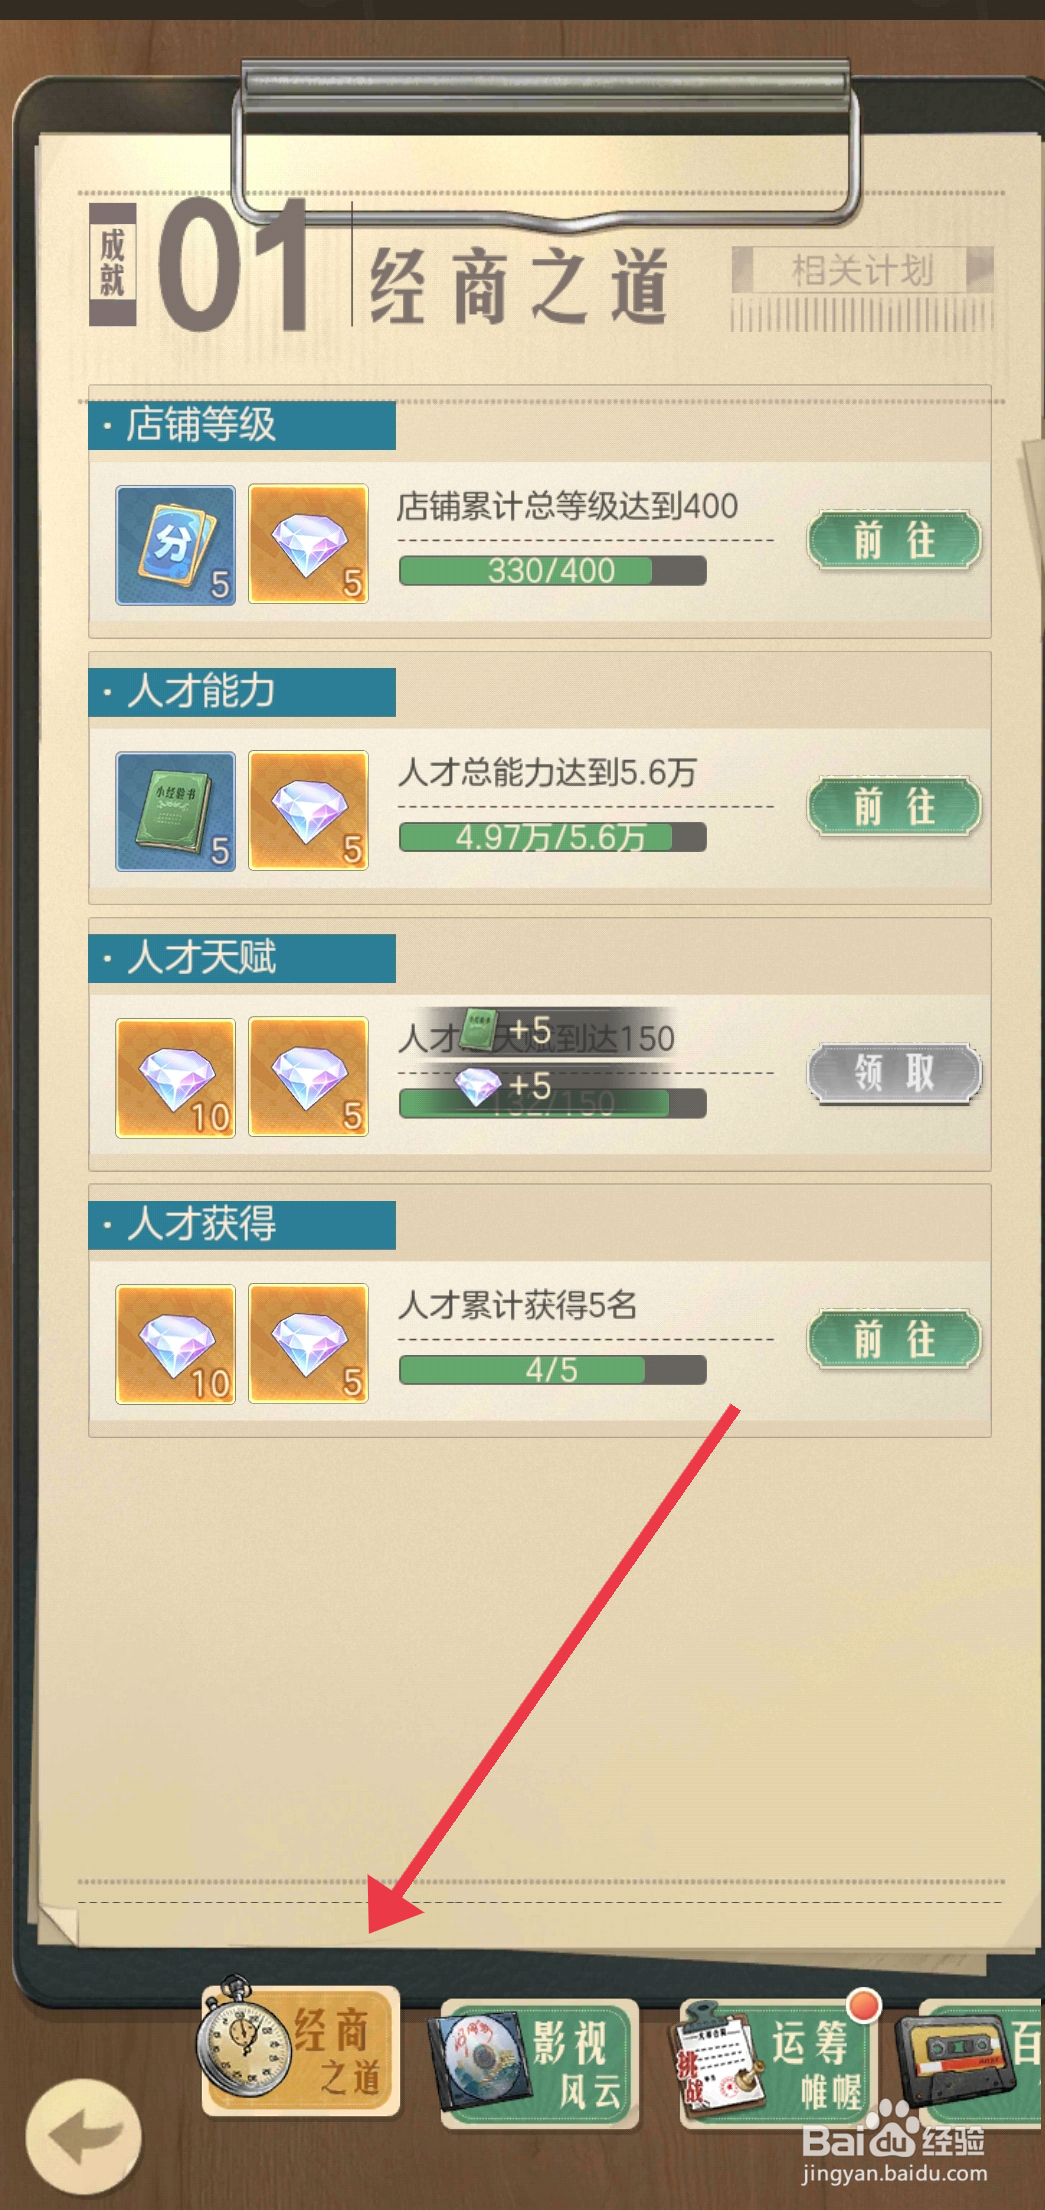Tap the 4/5 progress bar
This screenshot has height=2210, width=1045.
(553, 1370)
